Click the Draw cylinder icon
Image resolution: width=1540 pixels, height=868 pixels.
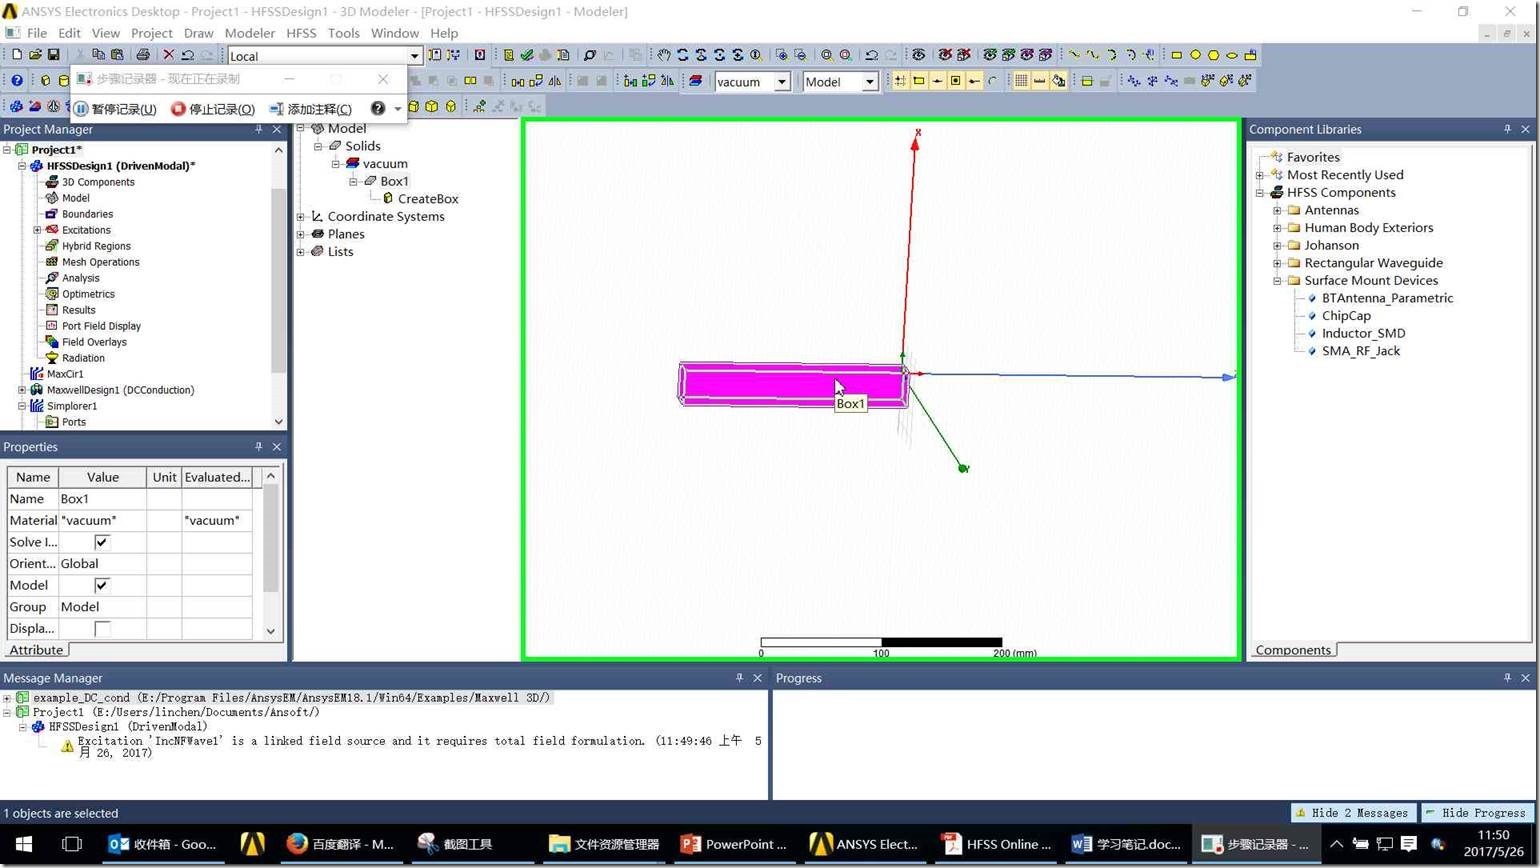pyautogui.click(x=63, y=80)
